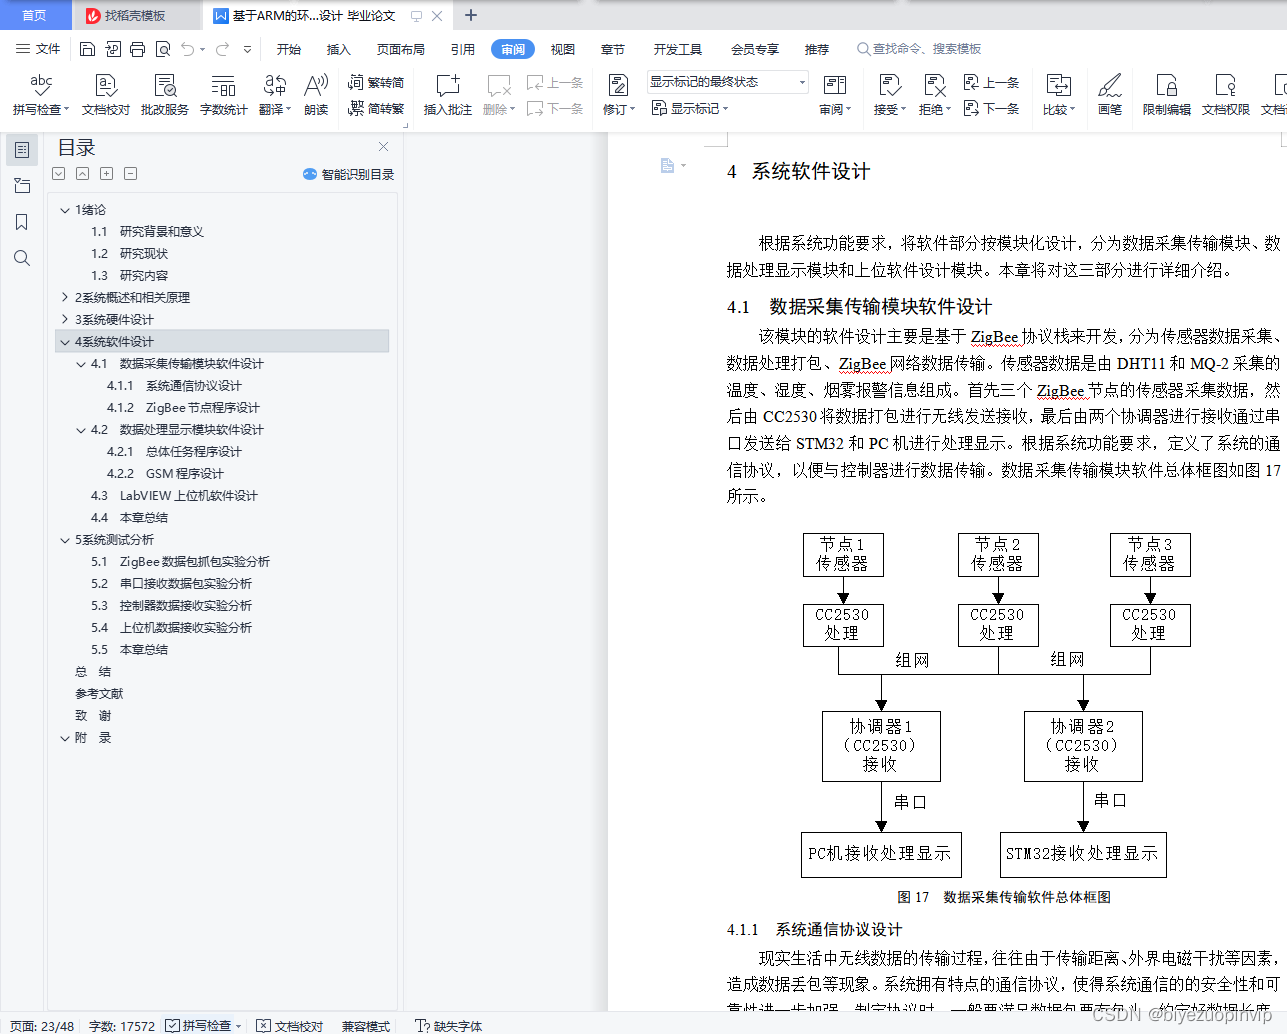Click the print icon in quick toolbar
This screenshot has width=1287, height=1034.
tap(138, 49)
